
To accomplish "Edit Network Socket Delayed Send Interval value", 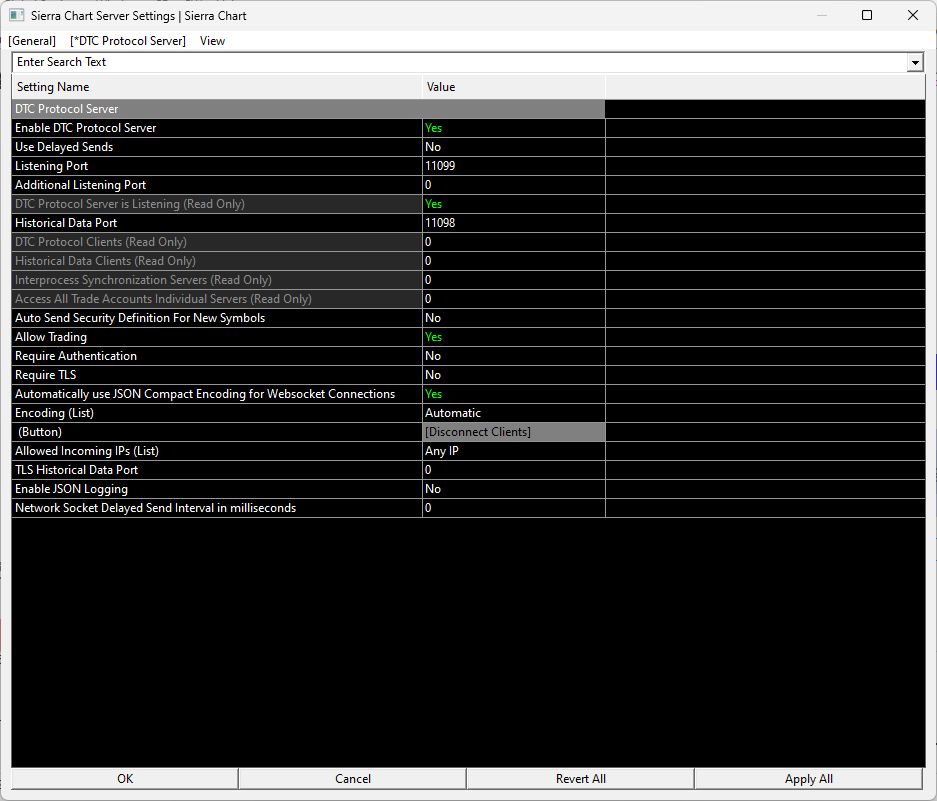I will (x=514, y=508).
